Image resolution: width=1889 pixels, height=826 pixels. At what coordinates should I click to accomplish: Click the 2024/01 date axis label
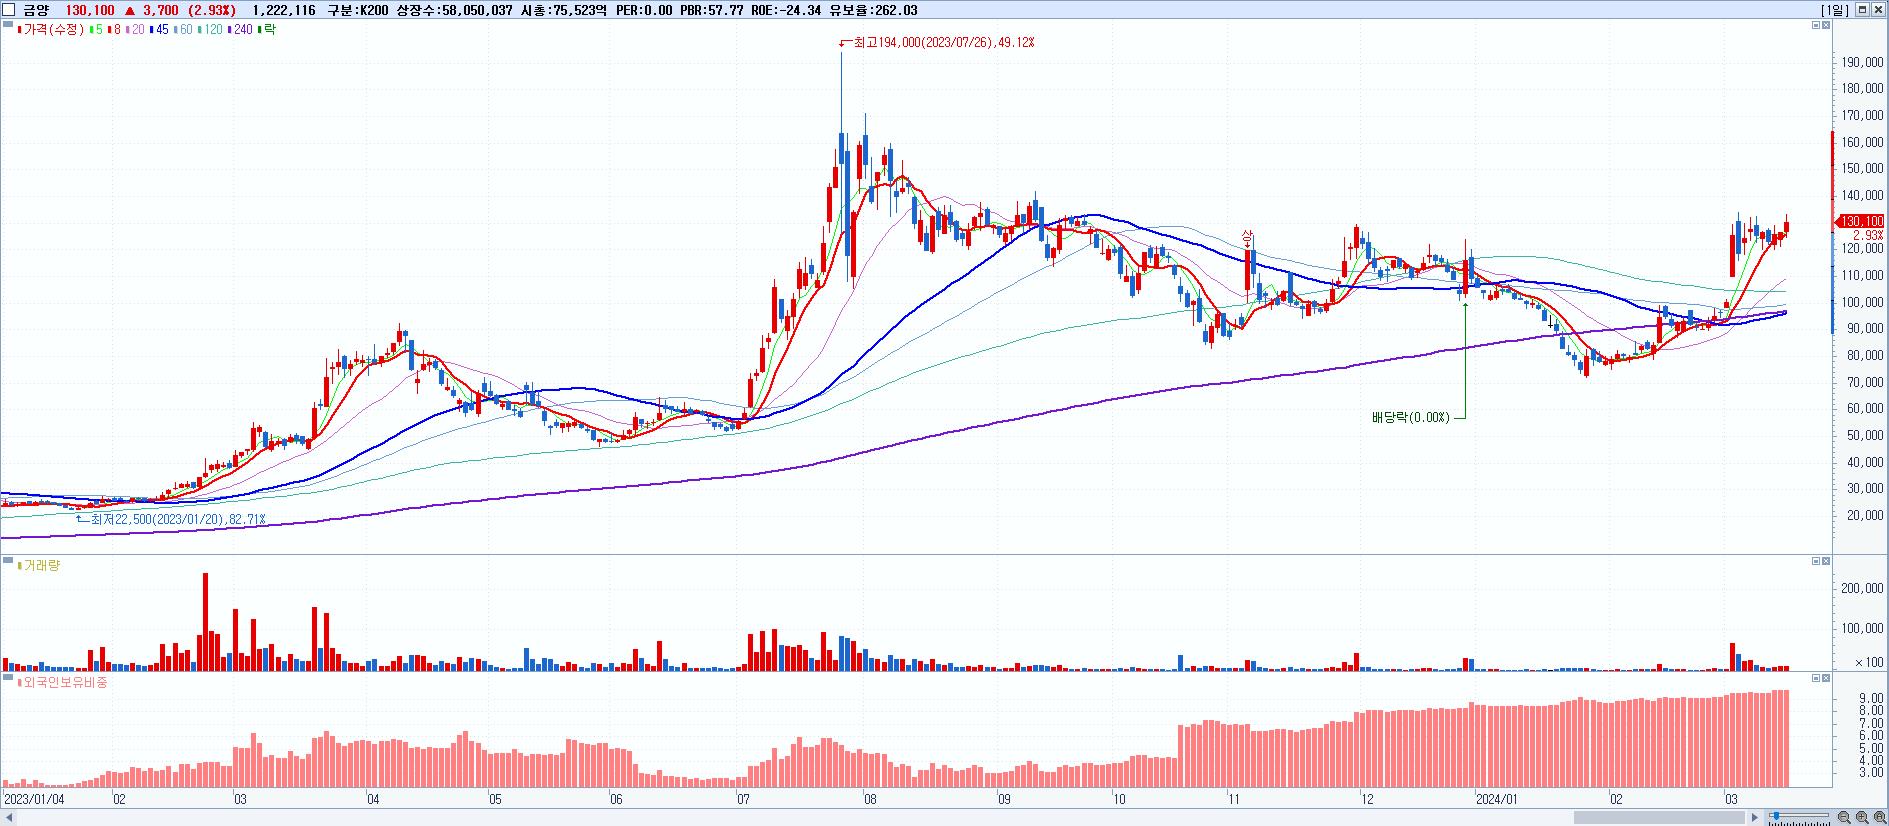click(1497, 799)
